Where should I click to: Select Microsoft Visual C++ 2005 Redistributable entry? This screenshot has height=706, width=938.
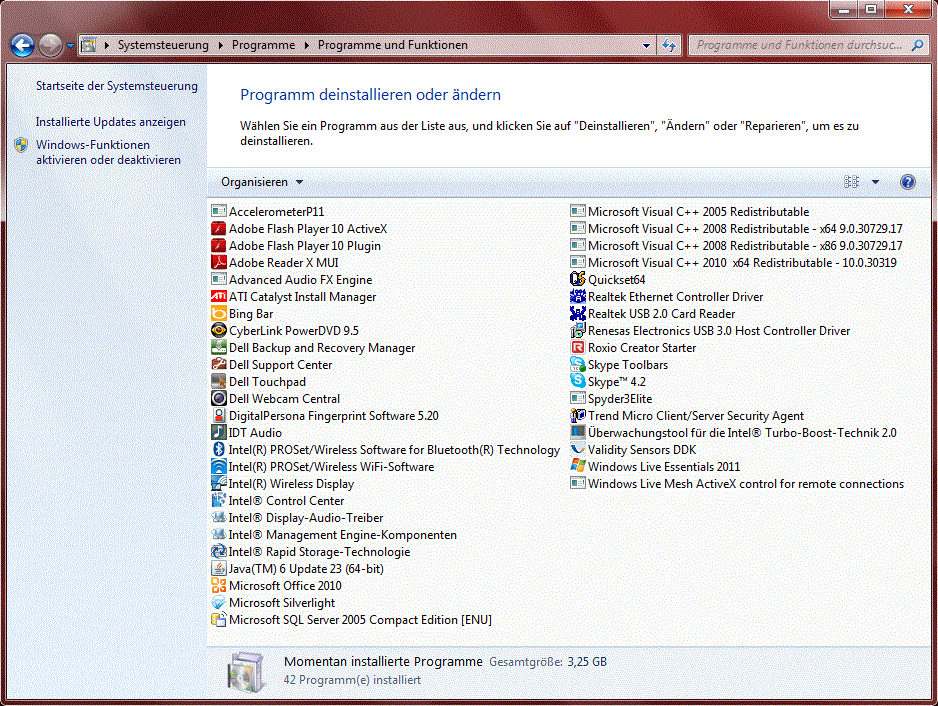click(690, 211)
